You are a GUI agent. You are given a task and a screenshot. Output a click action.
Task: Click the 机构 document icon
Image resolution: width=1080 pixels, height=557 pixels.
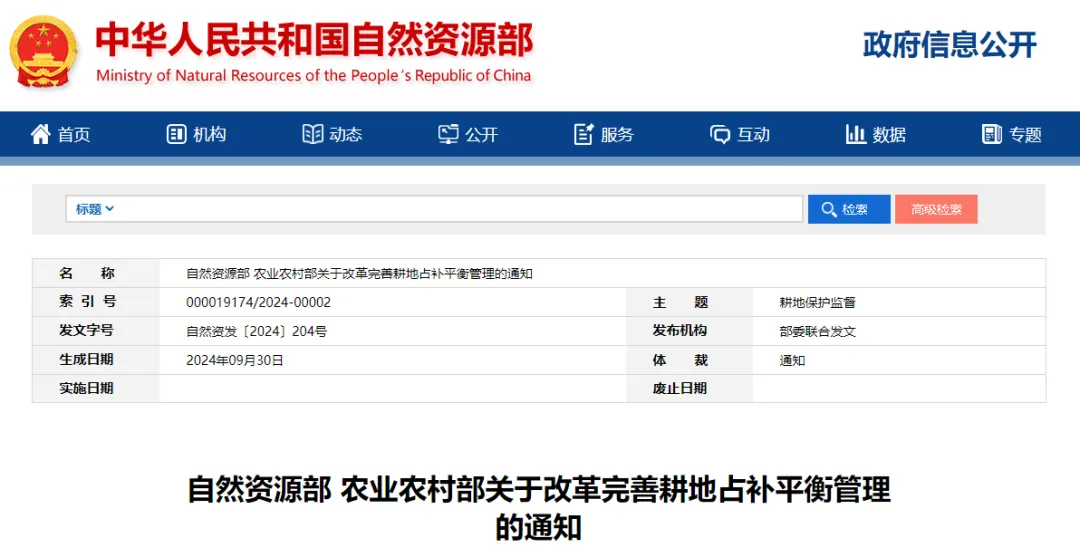point(176,134)
